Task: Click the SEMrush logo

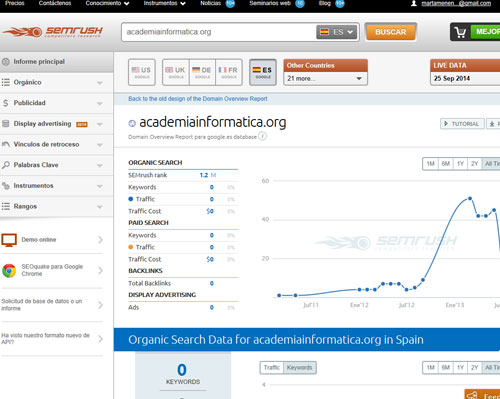Action: [53, 32]
